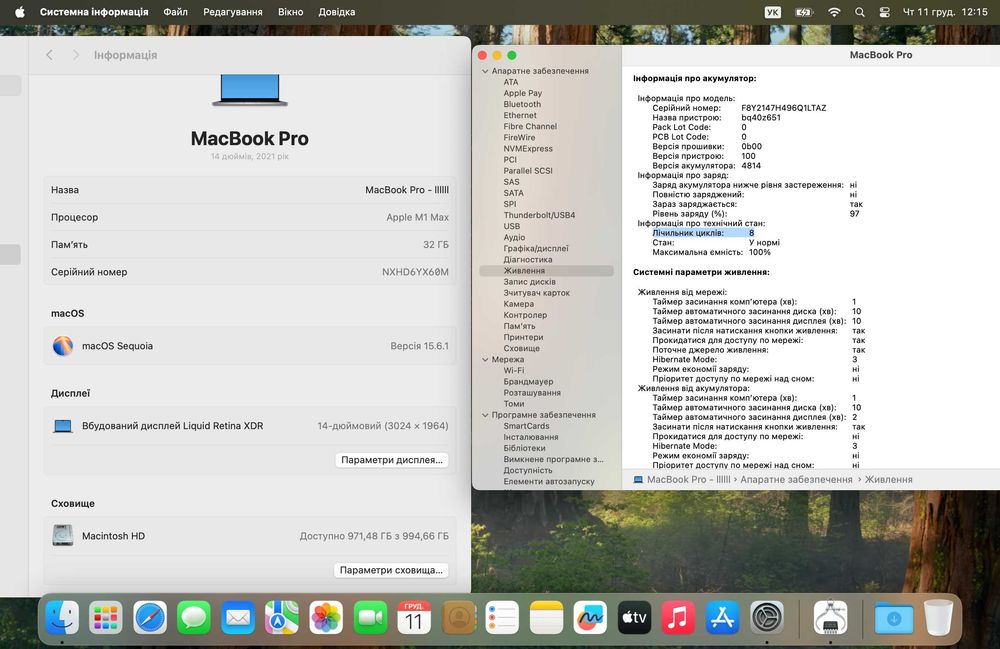Collapse Апаратне забезпечення tree section
This screenshot has width=1000, height=649.
485,71
